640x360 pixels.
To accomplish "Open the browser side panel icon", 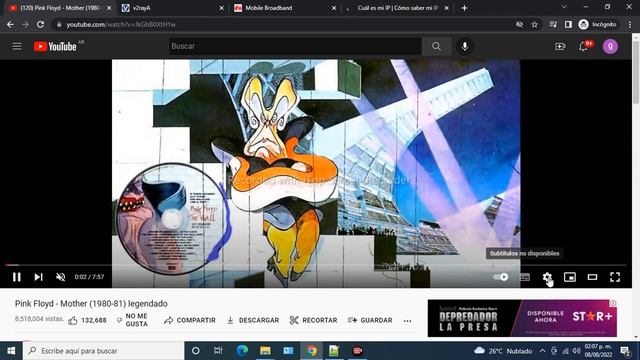I will pos(568,24).
